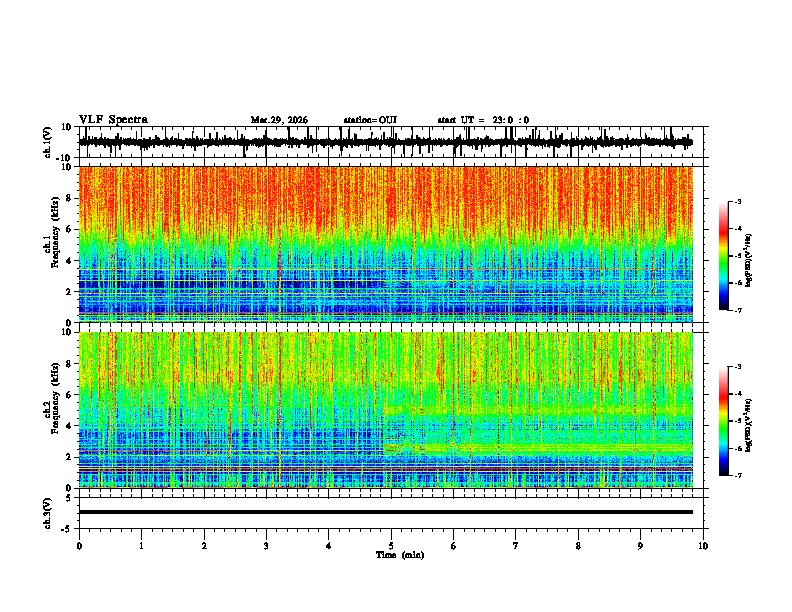This screenshot has height=612, width=792.
Task: Click the ch.1 spectrogram color scale bar
Action: coord(723,256)
